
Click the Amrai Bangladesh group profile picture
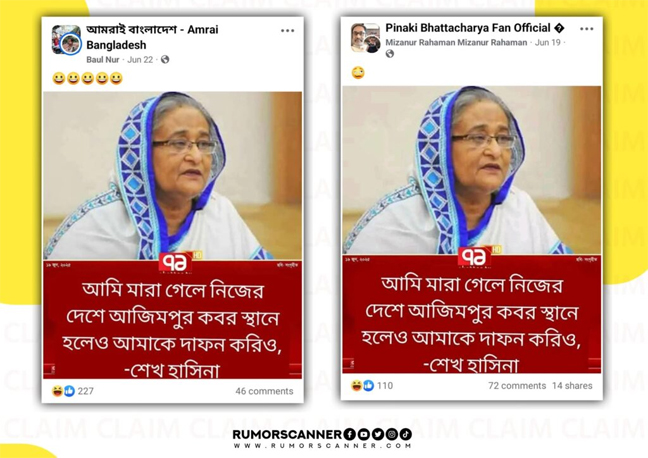[66, 40]
